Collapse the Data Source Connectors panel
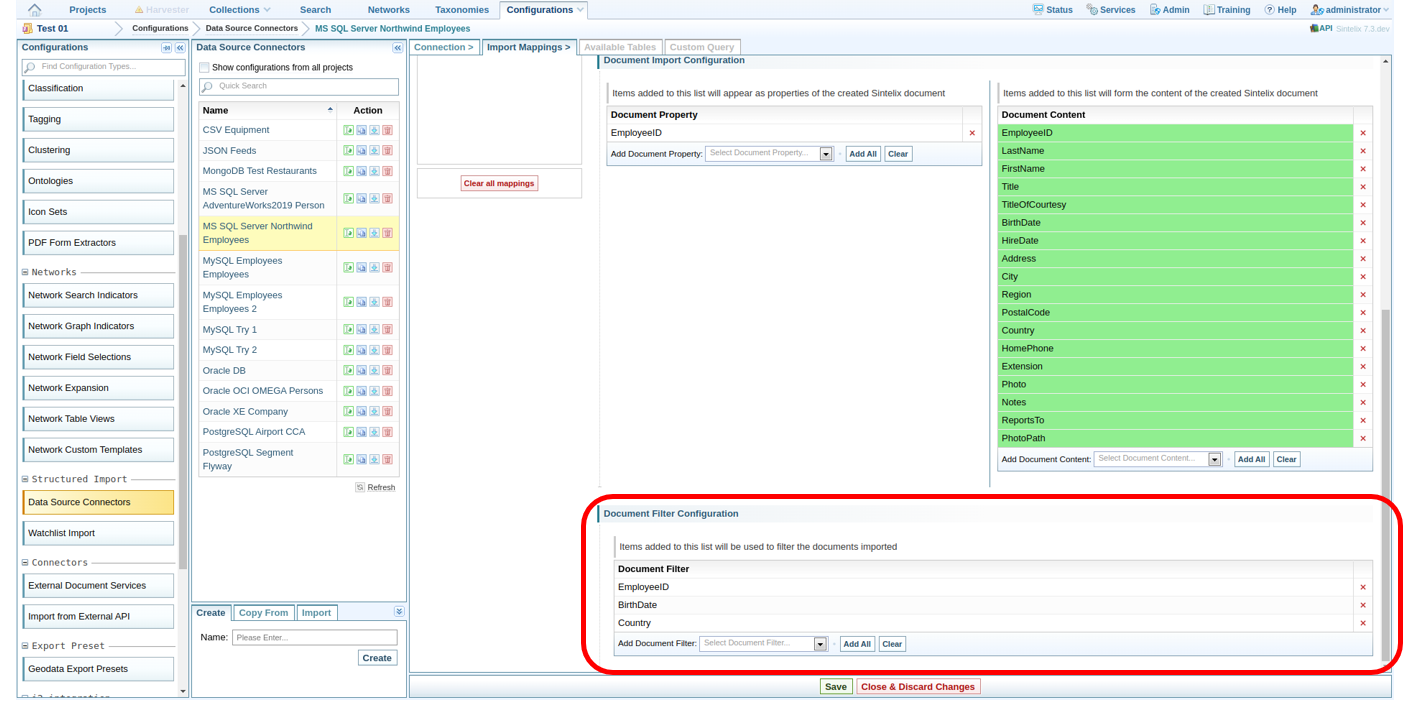The height and width of the screenshot is (707, 1404). [397, 48]
